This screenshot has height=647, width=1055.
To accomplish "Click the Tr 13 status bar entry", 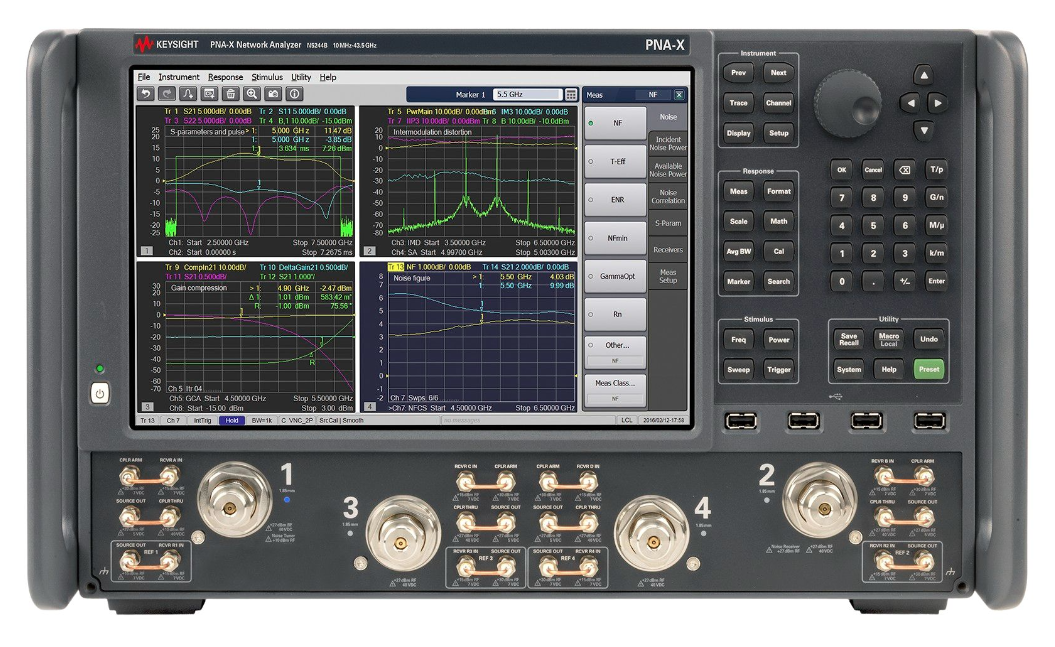I will pyautogui.click(x=147, y=420).
